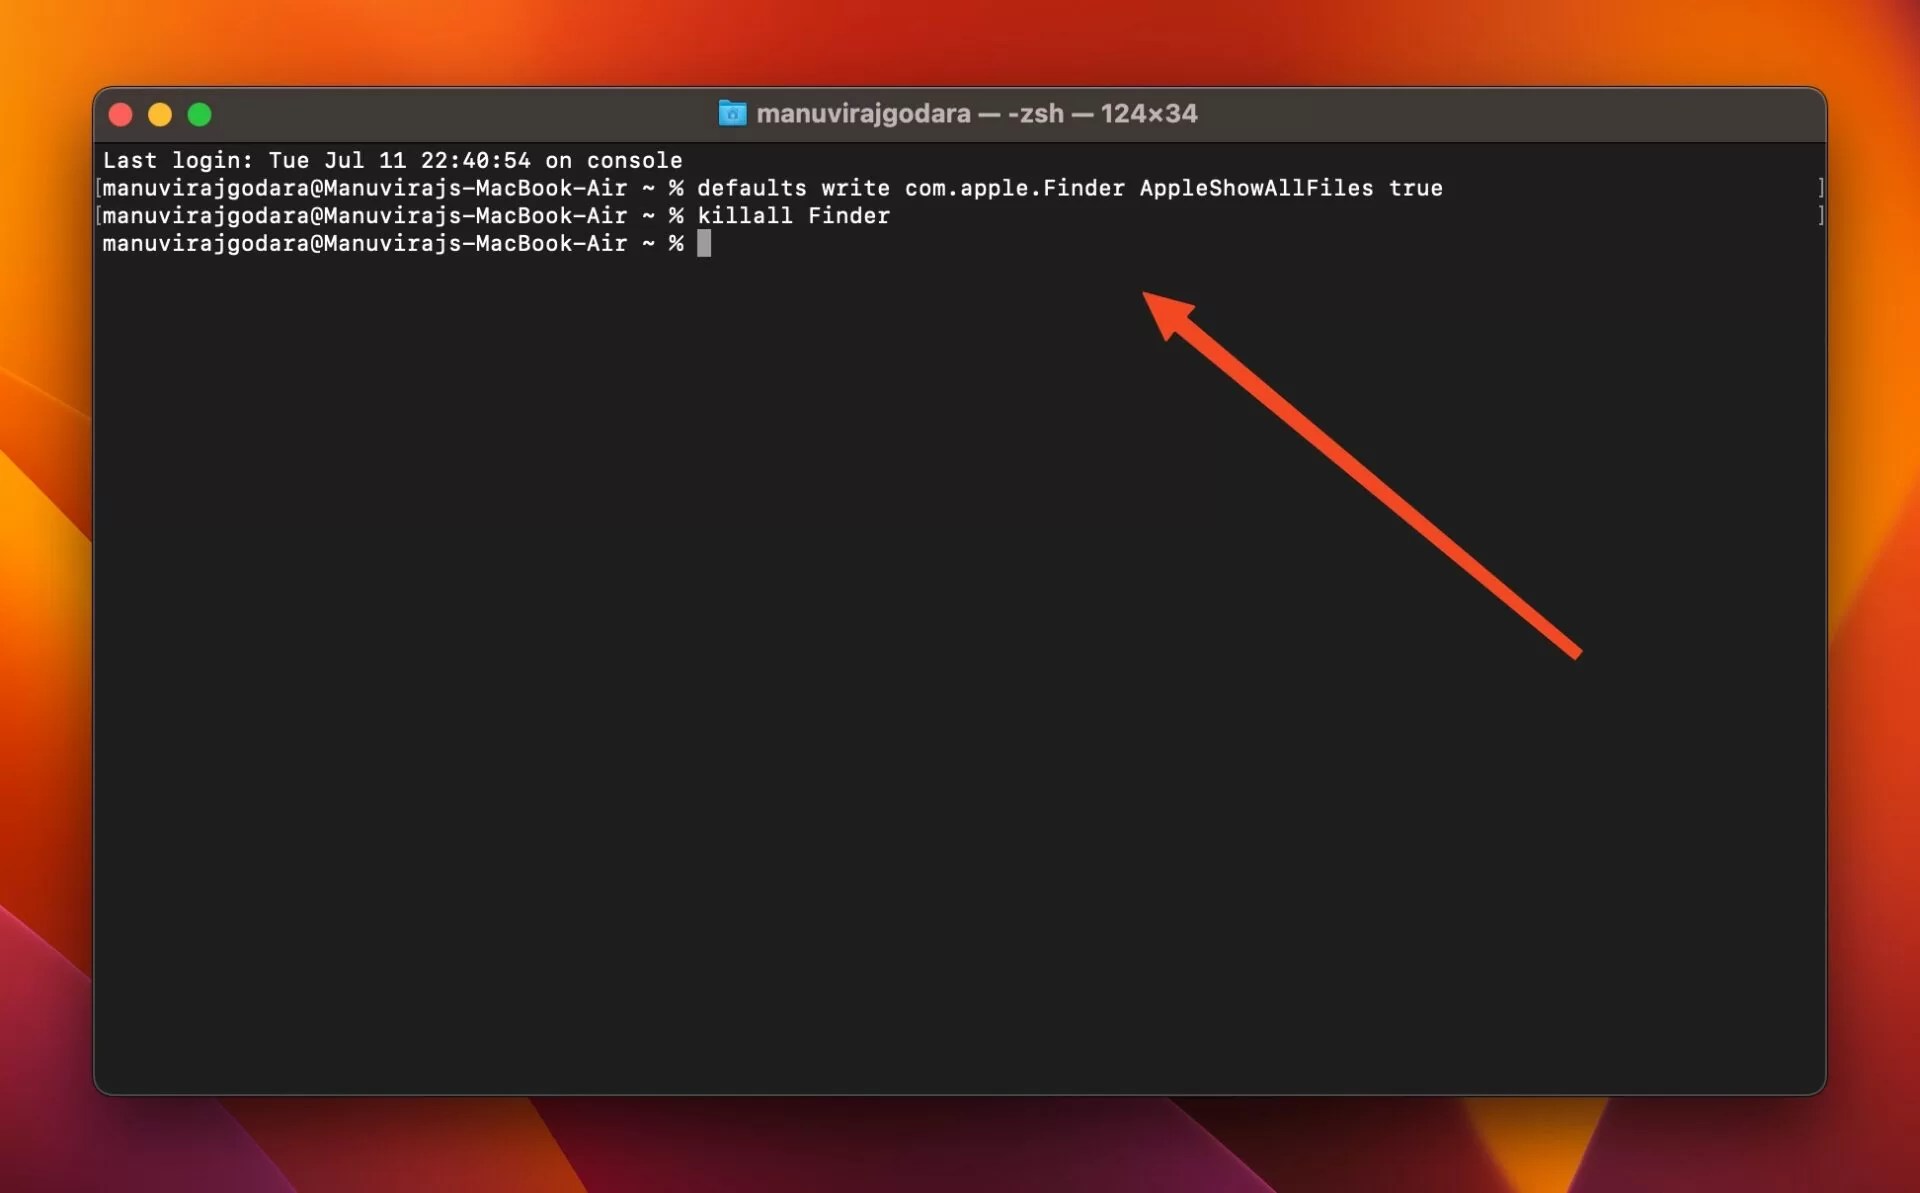This screenshot has height=1193, width=1920.
Task: Click the yellow minimize window control
Action: tap(160, 114)
